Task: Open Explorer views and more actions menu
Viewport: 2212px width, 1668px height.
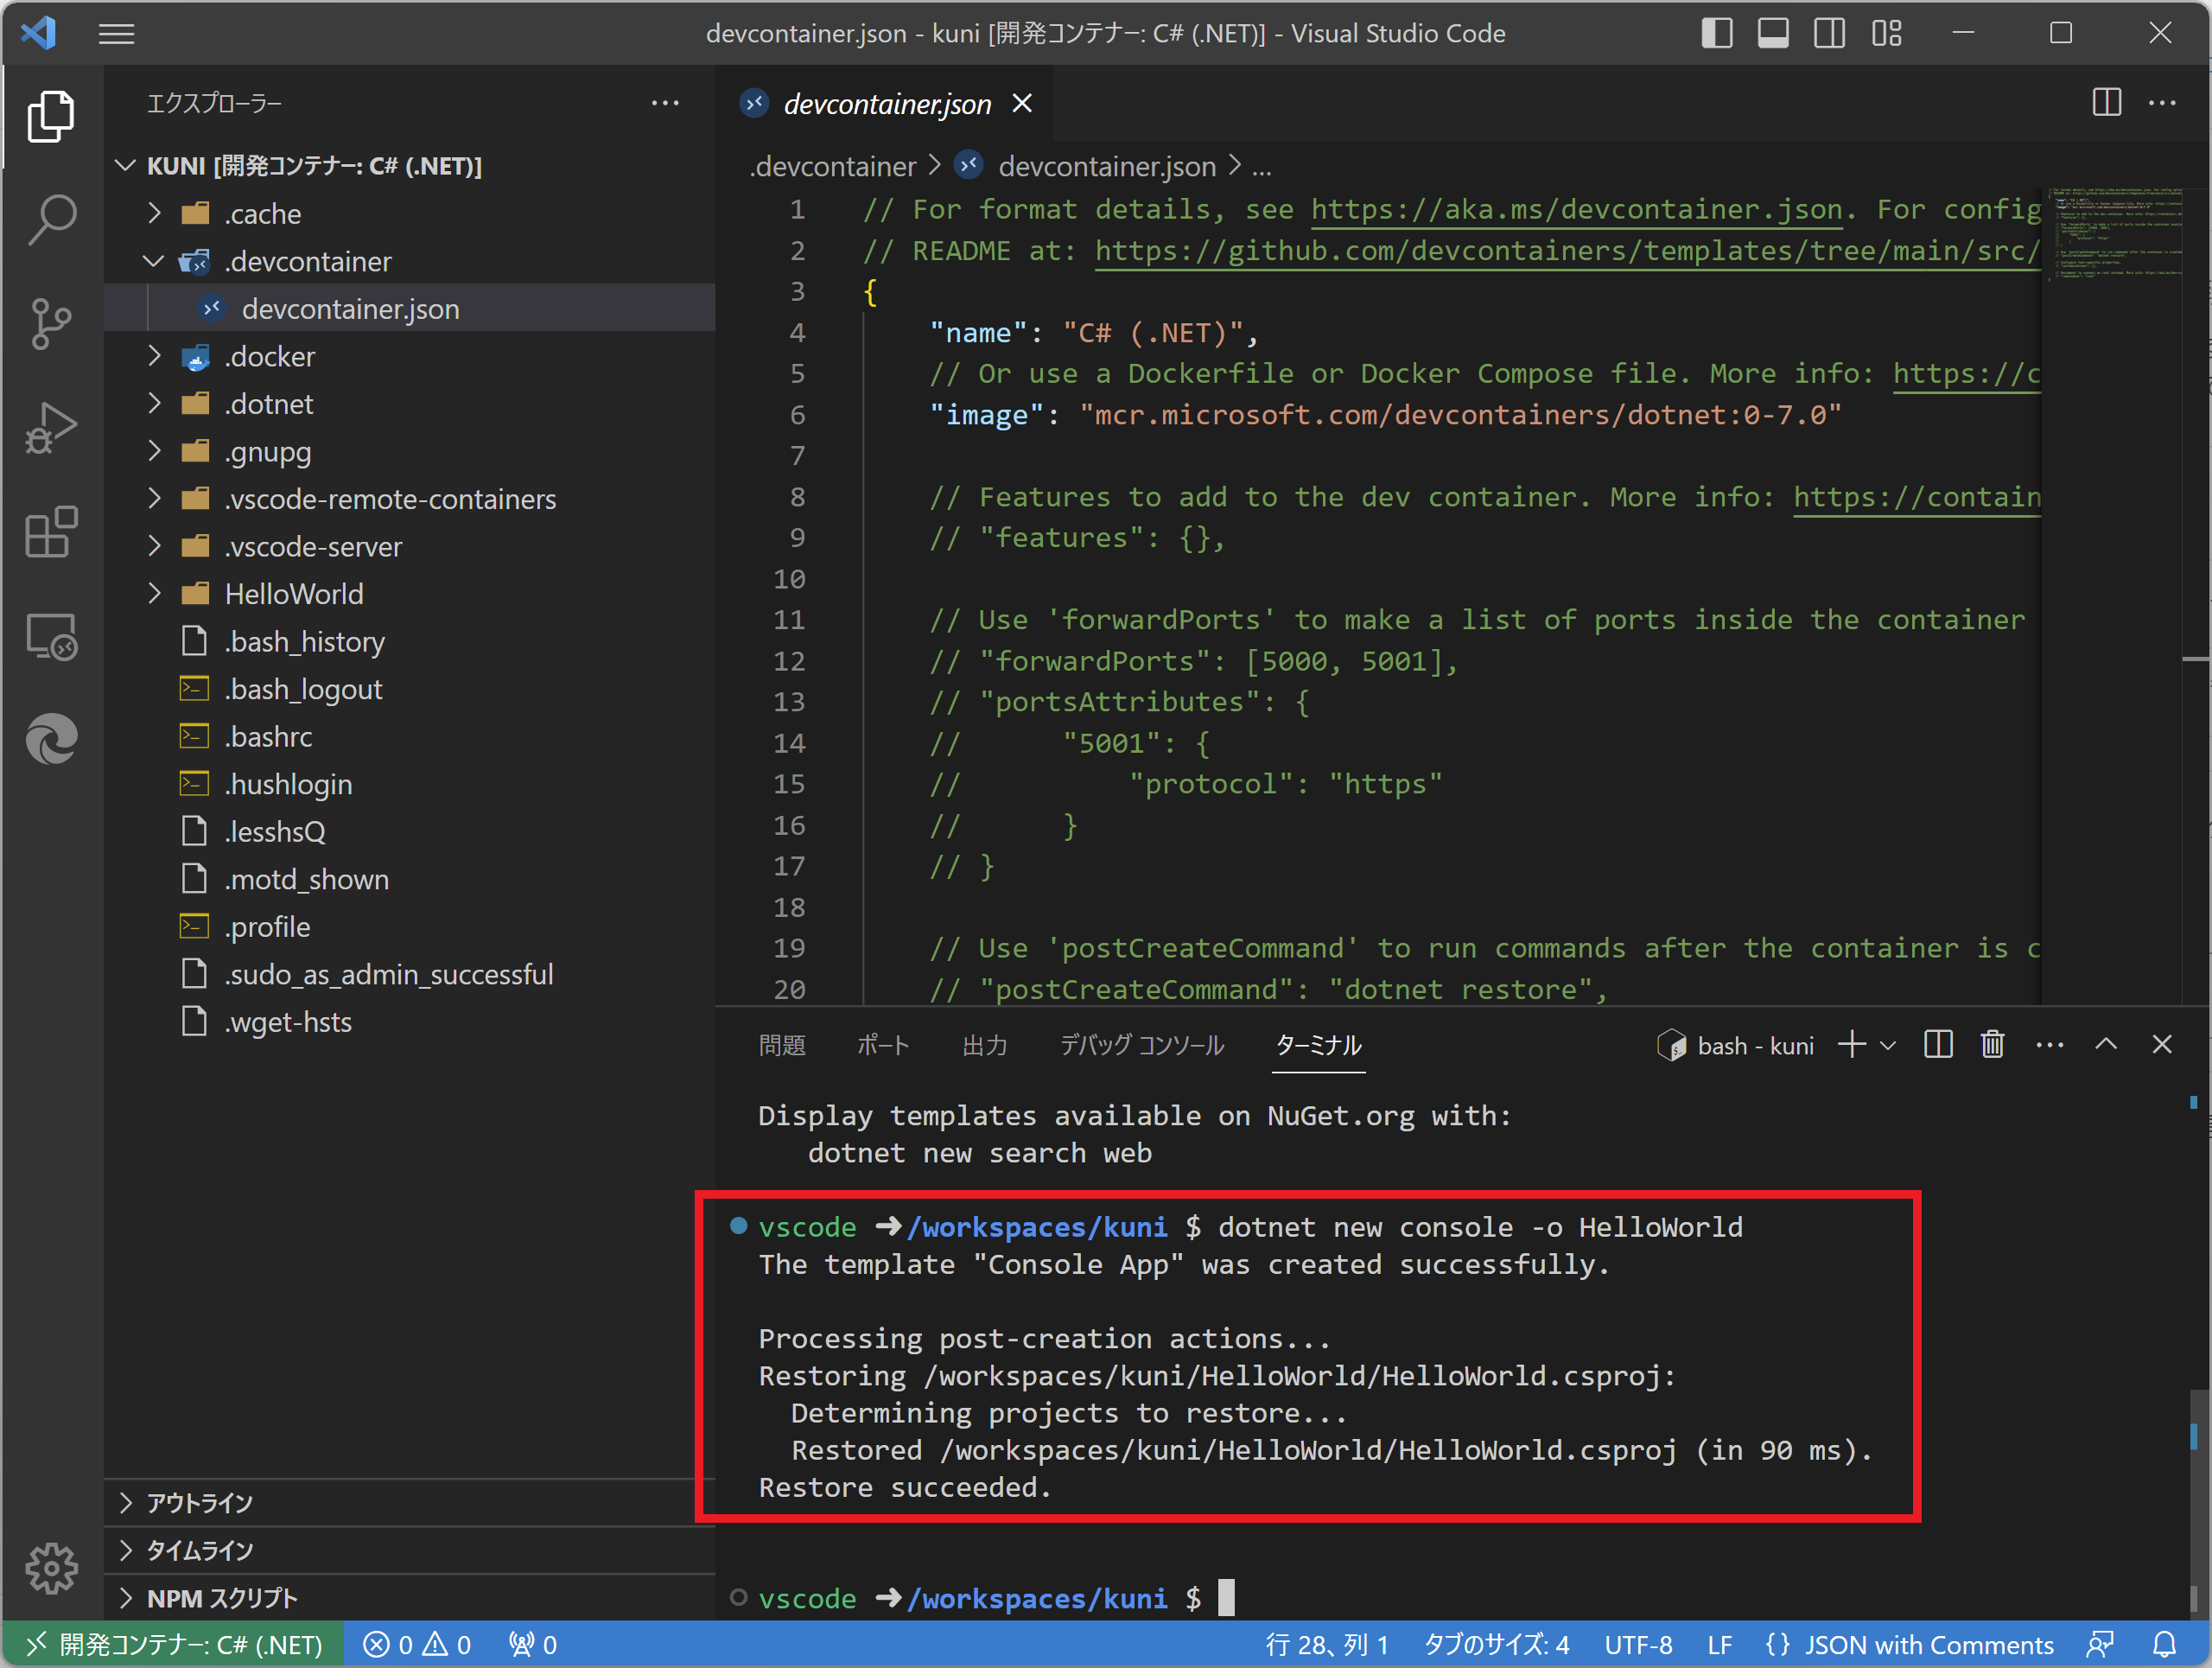Action: coord(665,103)
